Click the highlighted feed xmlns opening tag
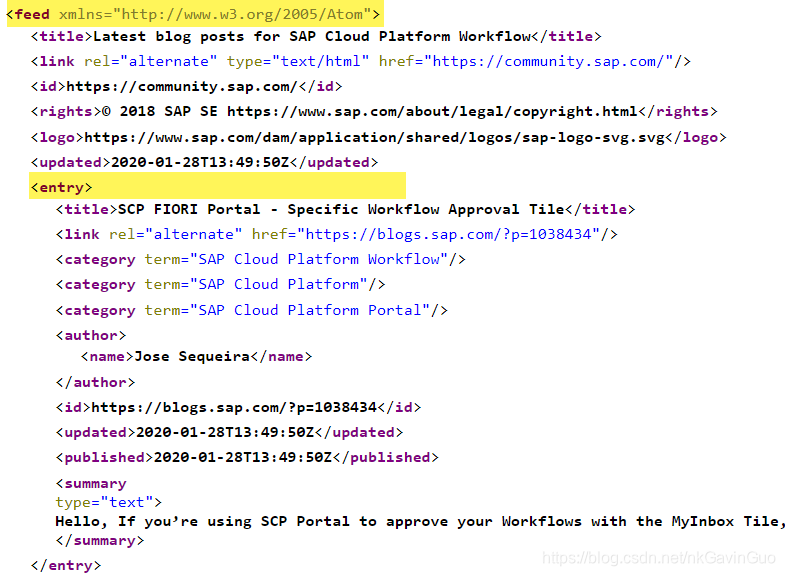 click(x=193, y=14)
